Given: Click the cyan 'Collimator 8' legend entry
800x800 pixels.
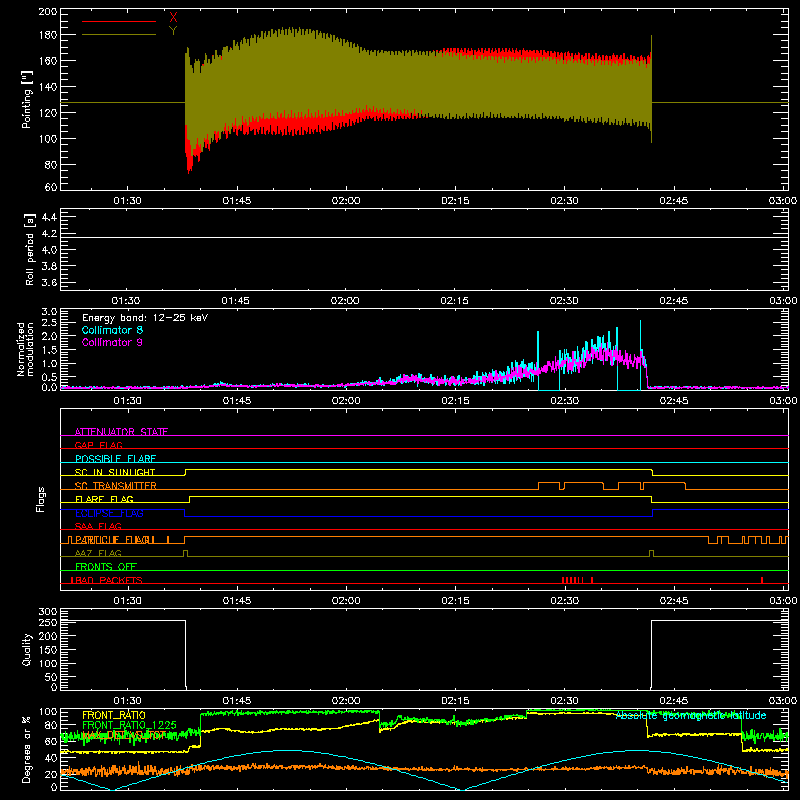Looking at the screenshot, I should point(112,330).
